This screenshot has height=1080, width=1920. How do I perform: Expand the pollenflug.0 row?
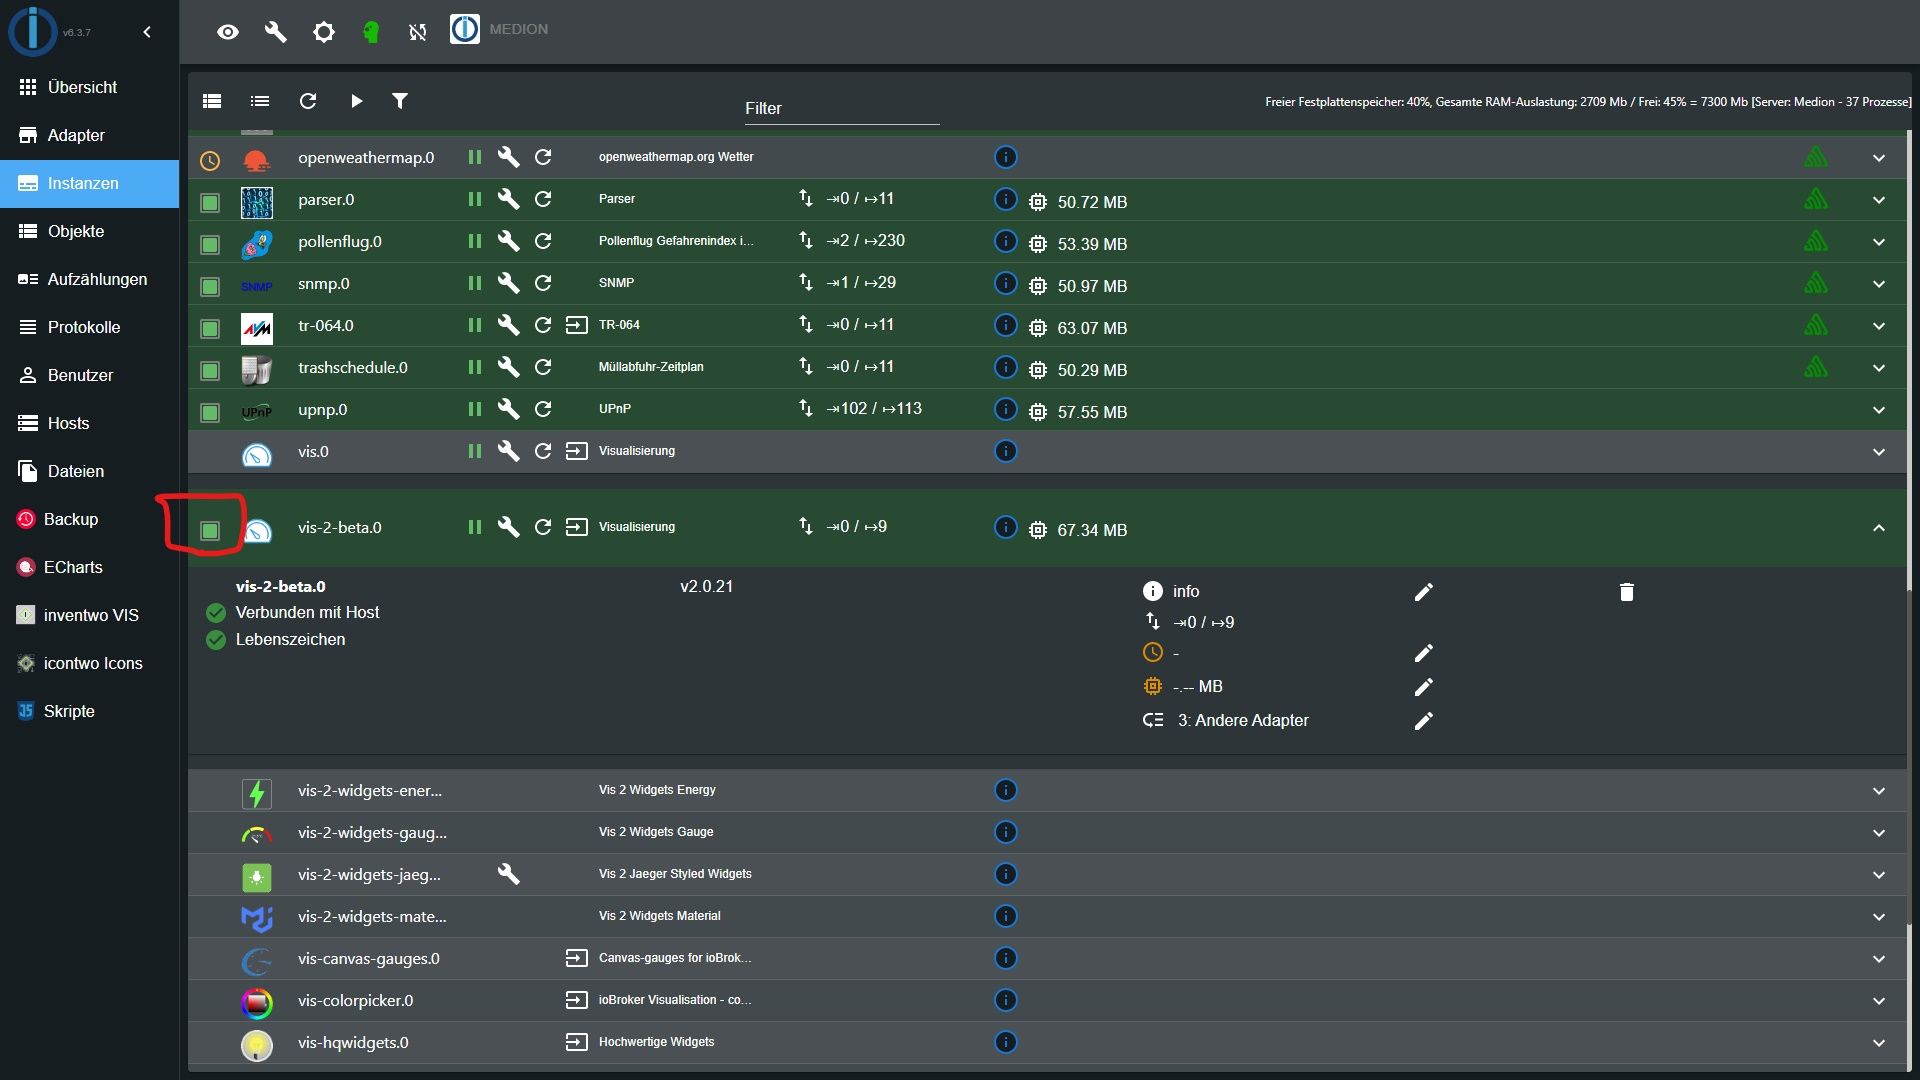pos(1879,242)
